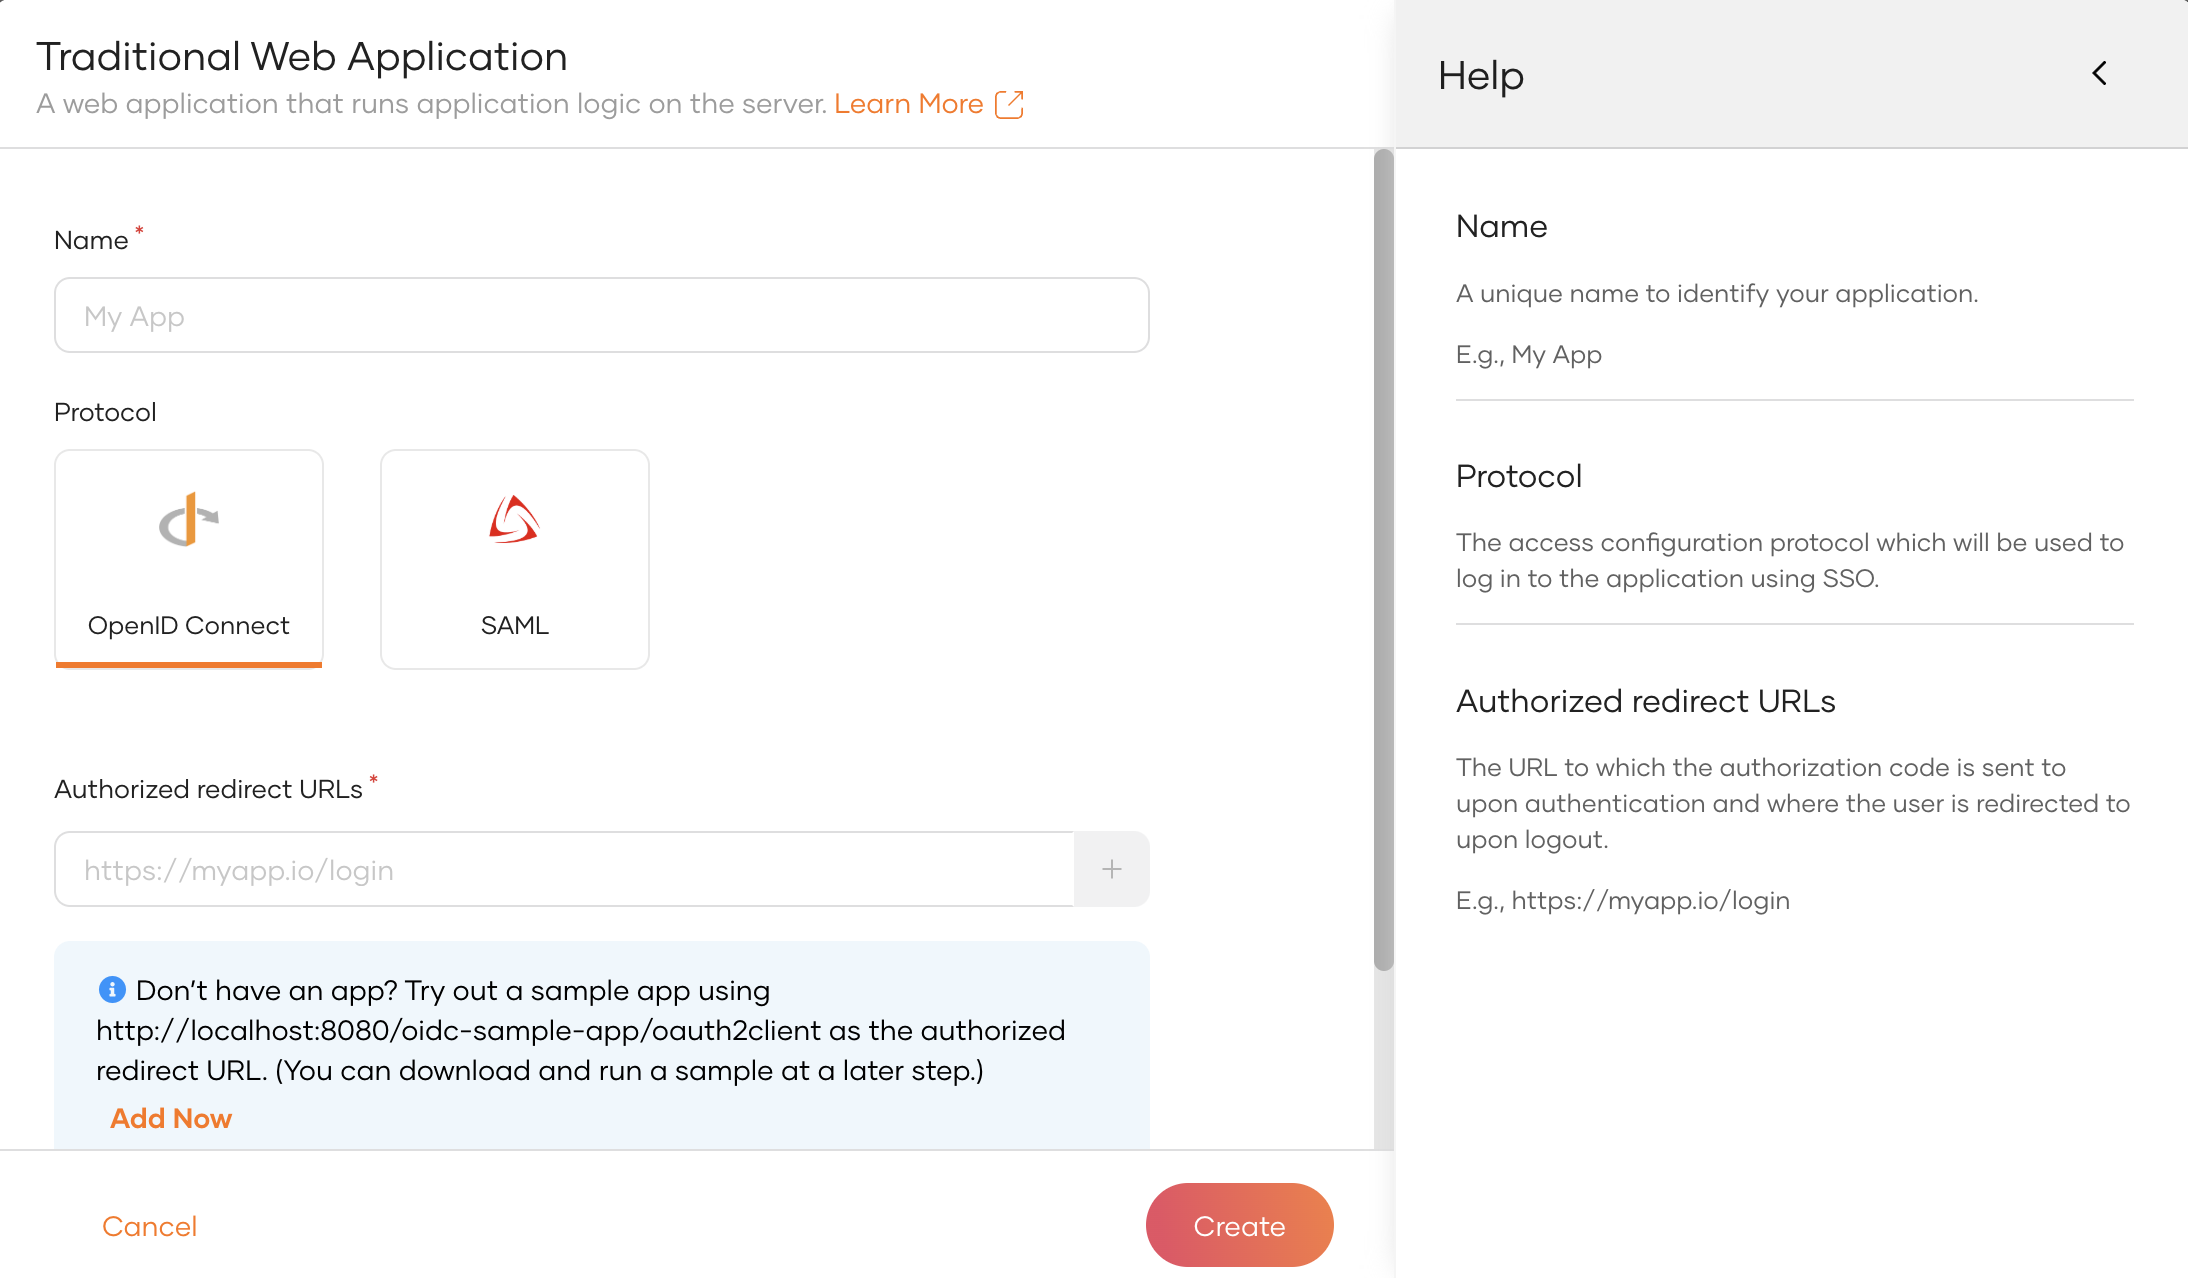
Task: Click the required asterisk next to Name
Action: tap(139, 230)
